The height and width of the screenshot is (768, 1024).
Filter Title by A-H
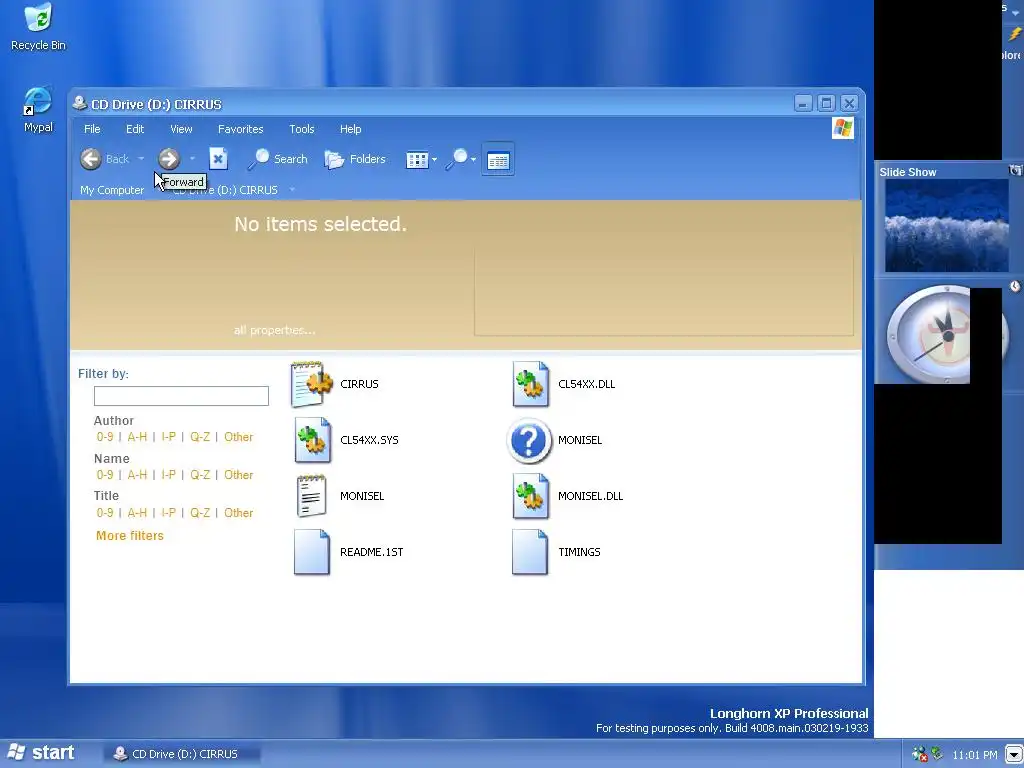click(137, 513)
